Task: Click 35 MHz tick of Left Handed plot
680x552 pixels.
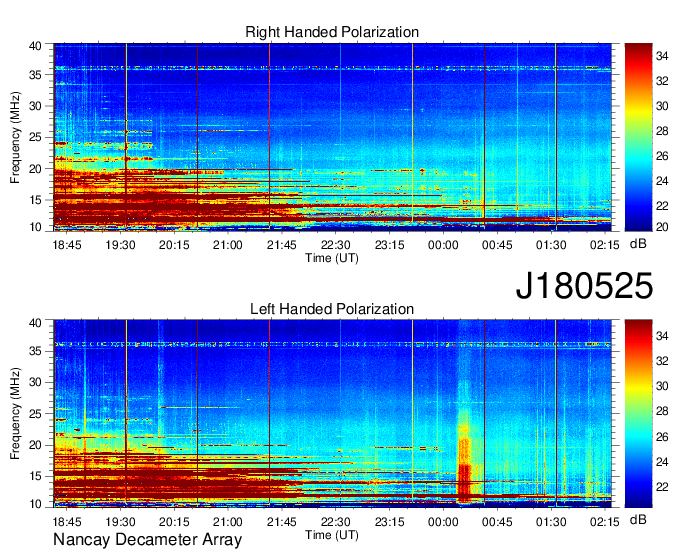Action: [x=36, y=351]
